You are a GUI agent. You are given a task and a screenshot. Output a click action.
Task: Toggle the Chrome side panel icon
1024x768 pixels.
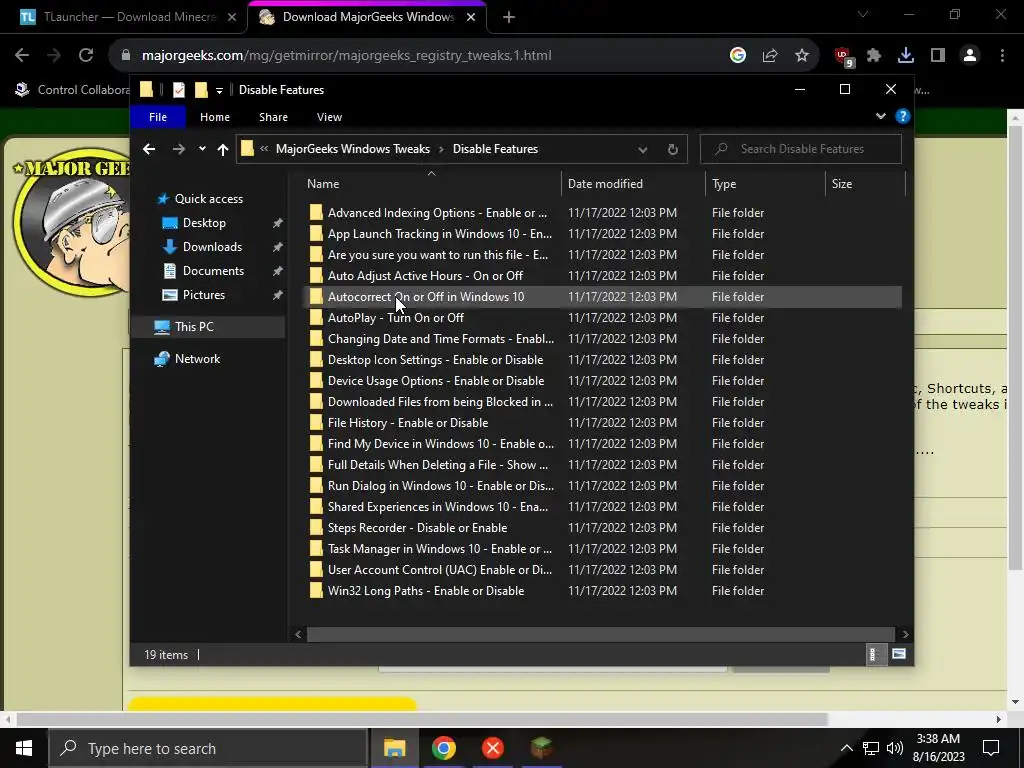click(x=938, y=56)
